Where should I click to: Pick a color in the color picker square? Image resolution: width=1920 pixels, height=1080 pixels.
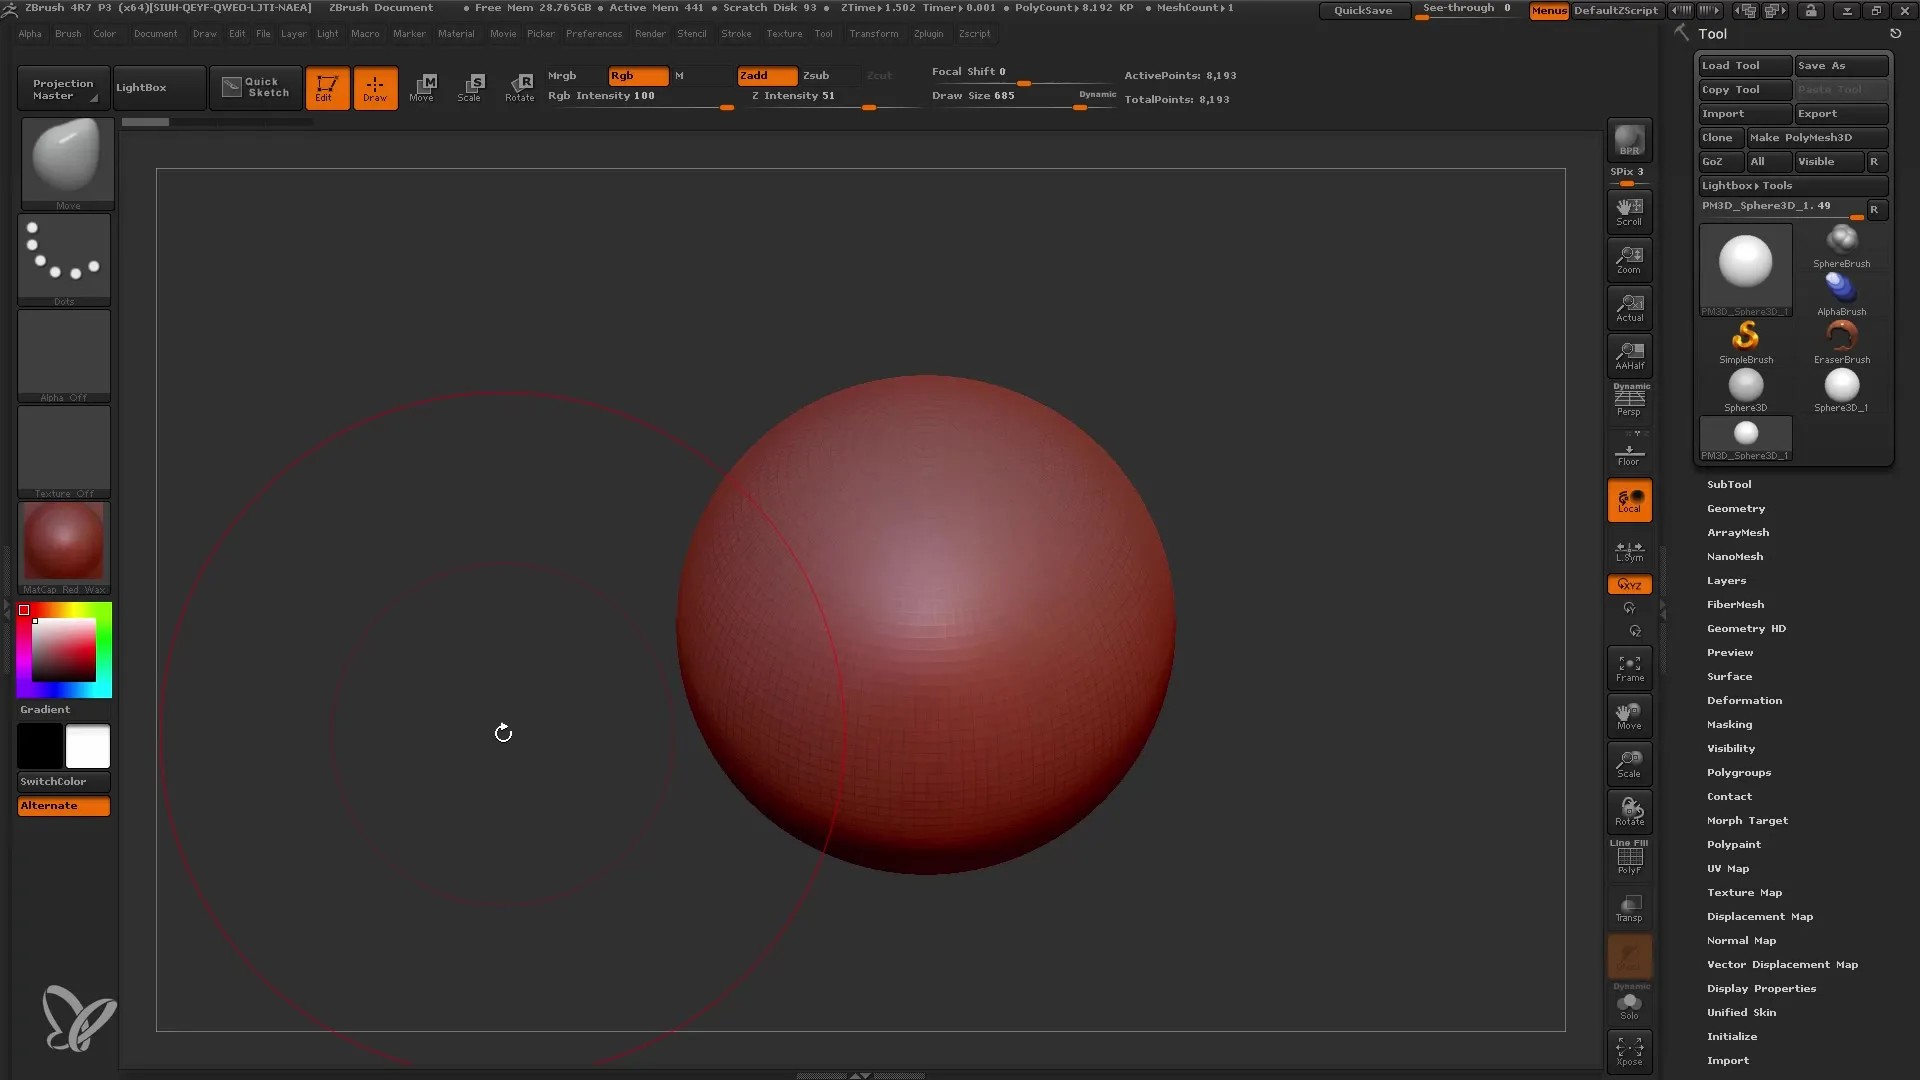point(64,650)
